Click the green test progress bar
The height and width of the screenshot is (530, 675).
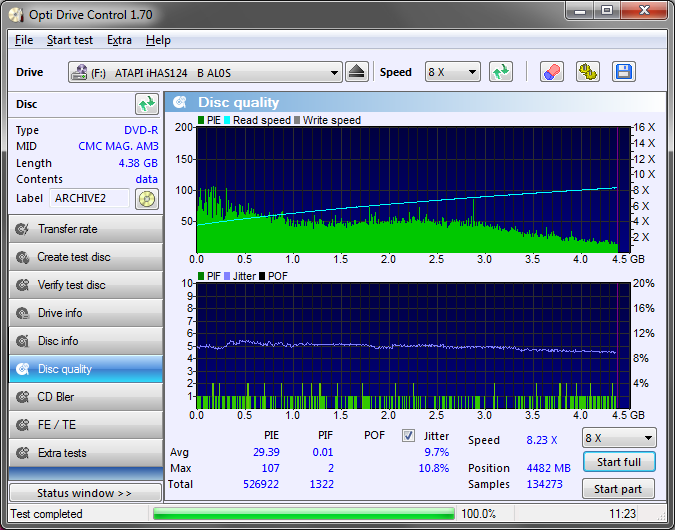click(x=303, y=514)
